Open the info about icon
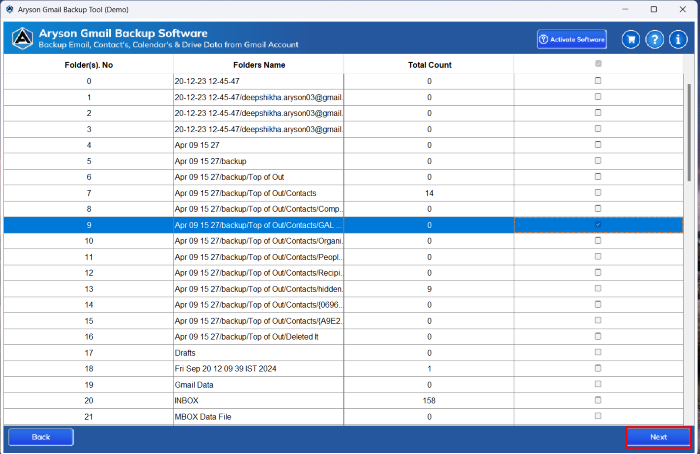The height and width of the screenshot is (454, 700). pyautogui.click(x=678, y=39)
